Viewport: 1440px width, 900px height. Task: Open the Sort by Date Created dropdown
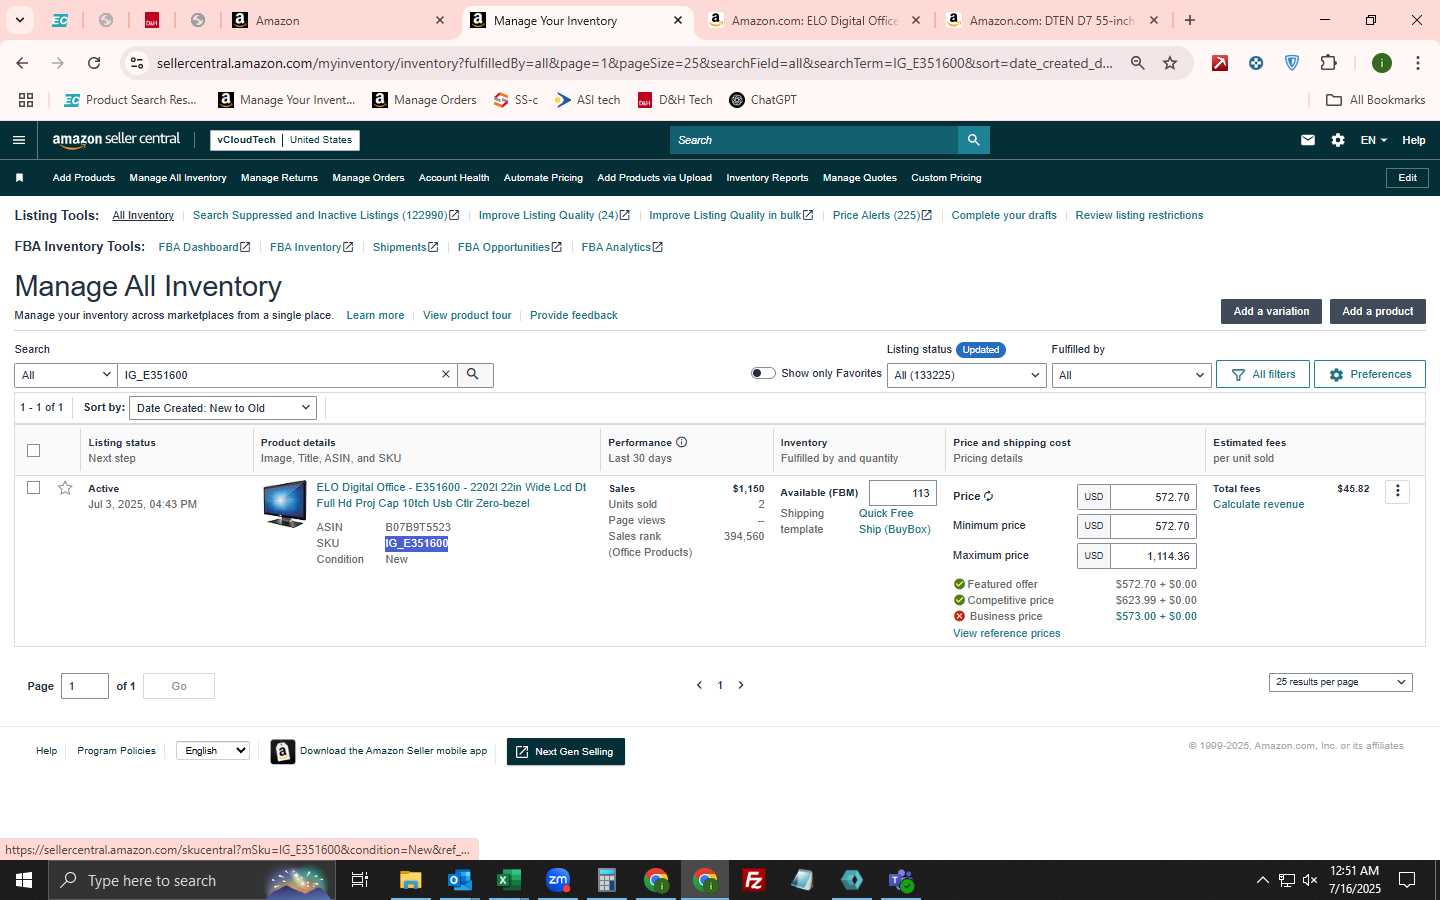(223, 408)
